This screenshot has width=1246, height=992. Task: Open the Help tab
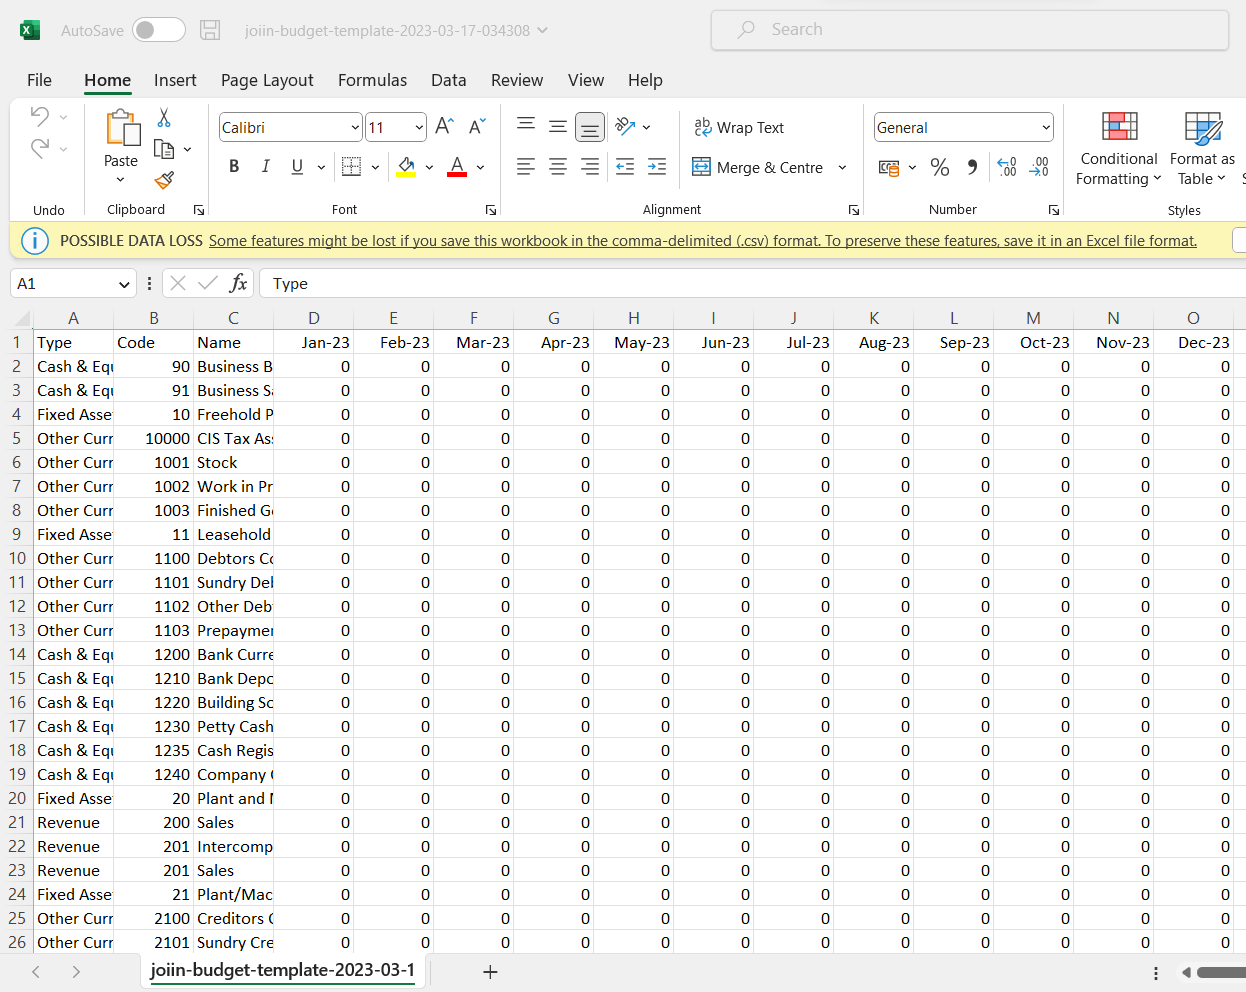[645, 80]
